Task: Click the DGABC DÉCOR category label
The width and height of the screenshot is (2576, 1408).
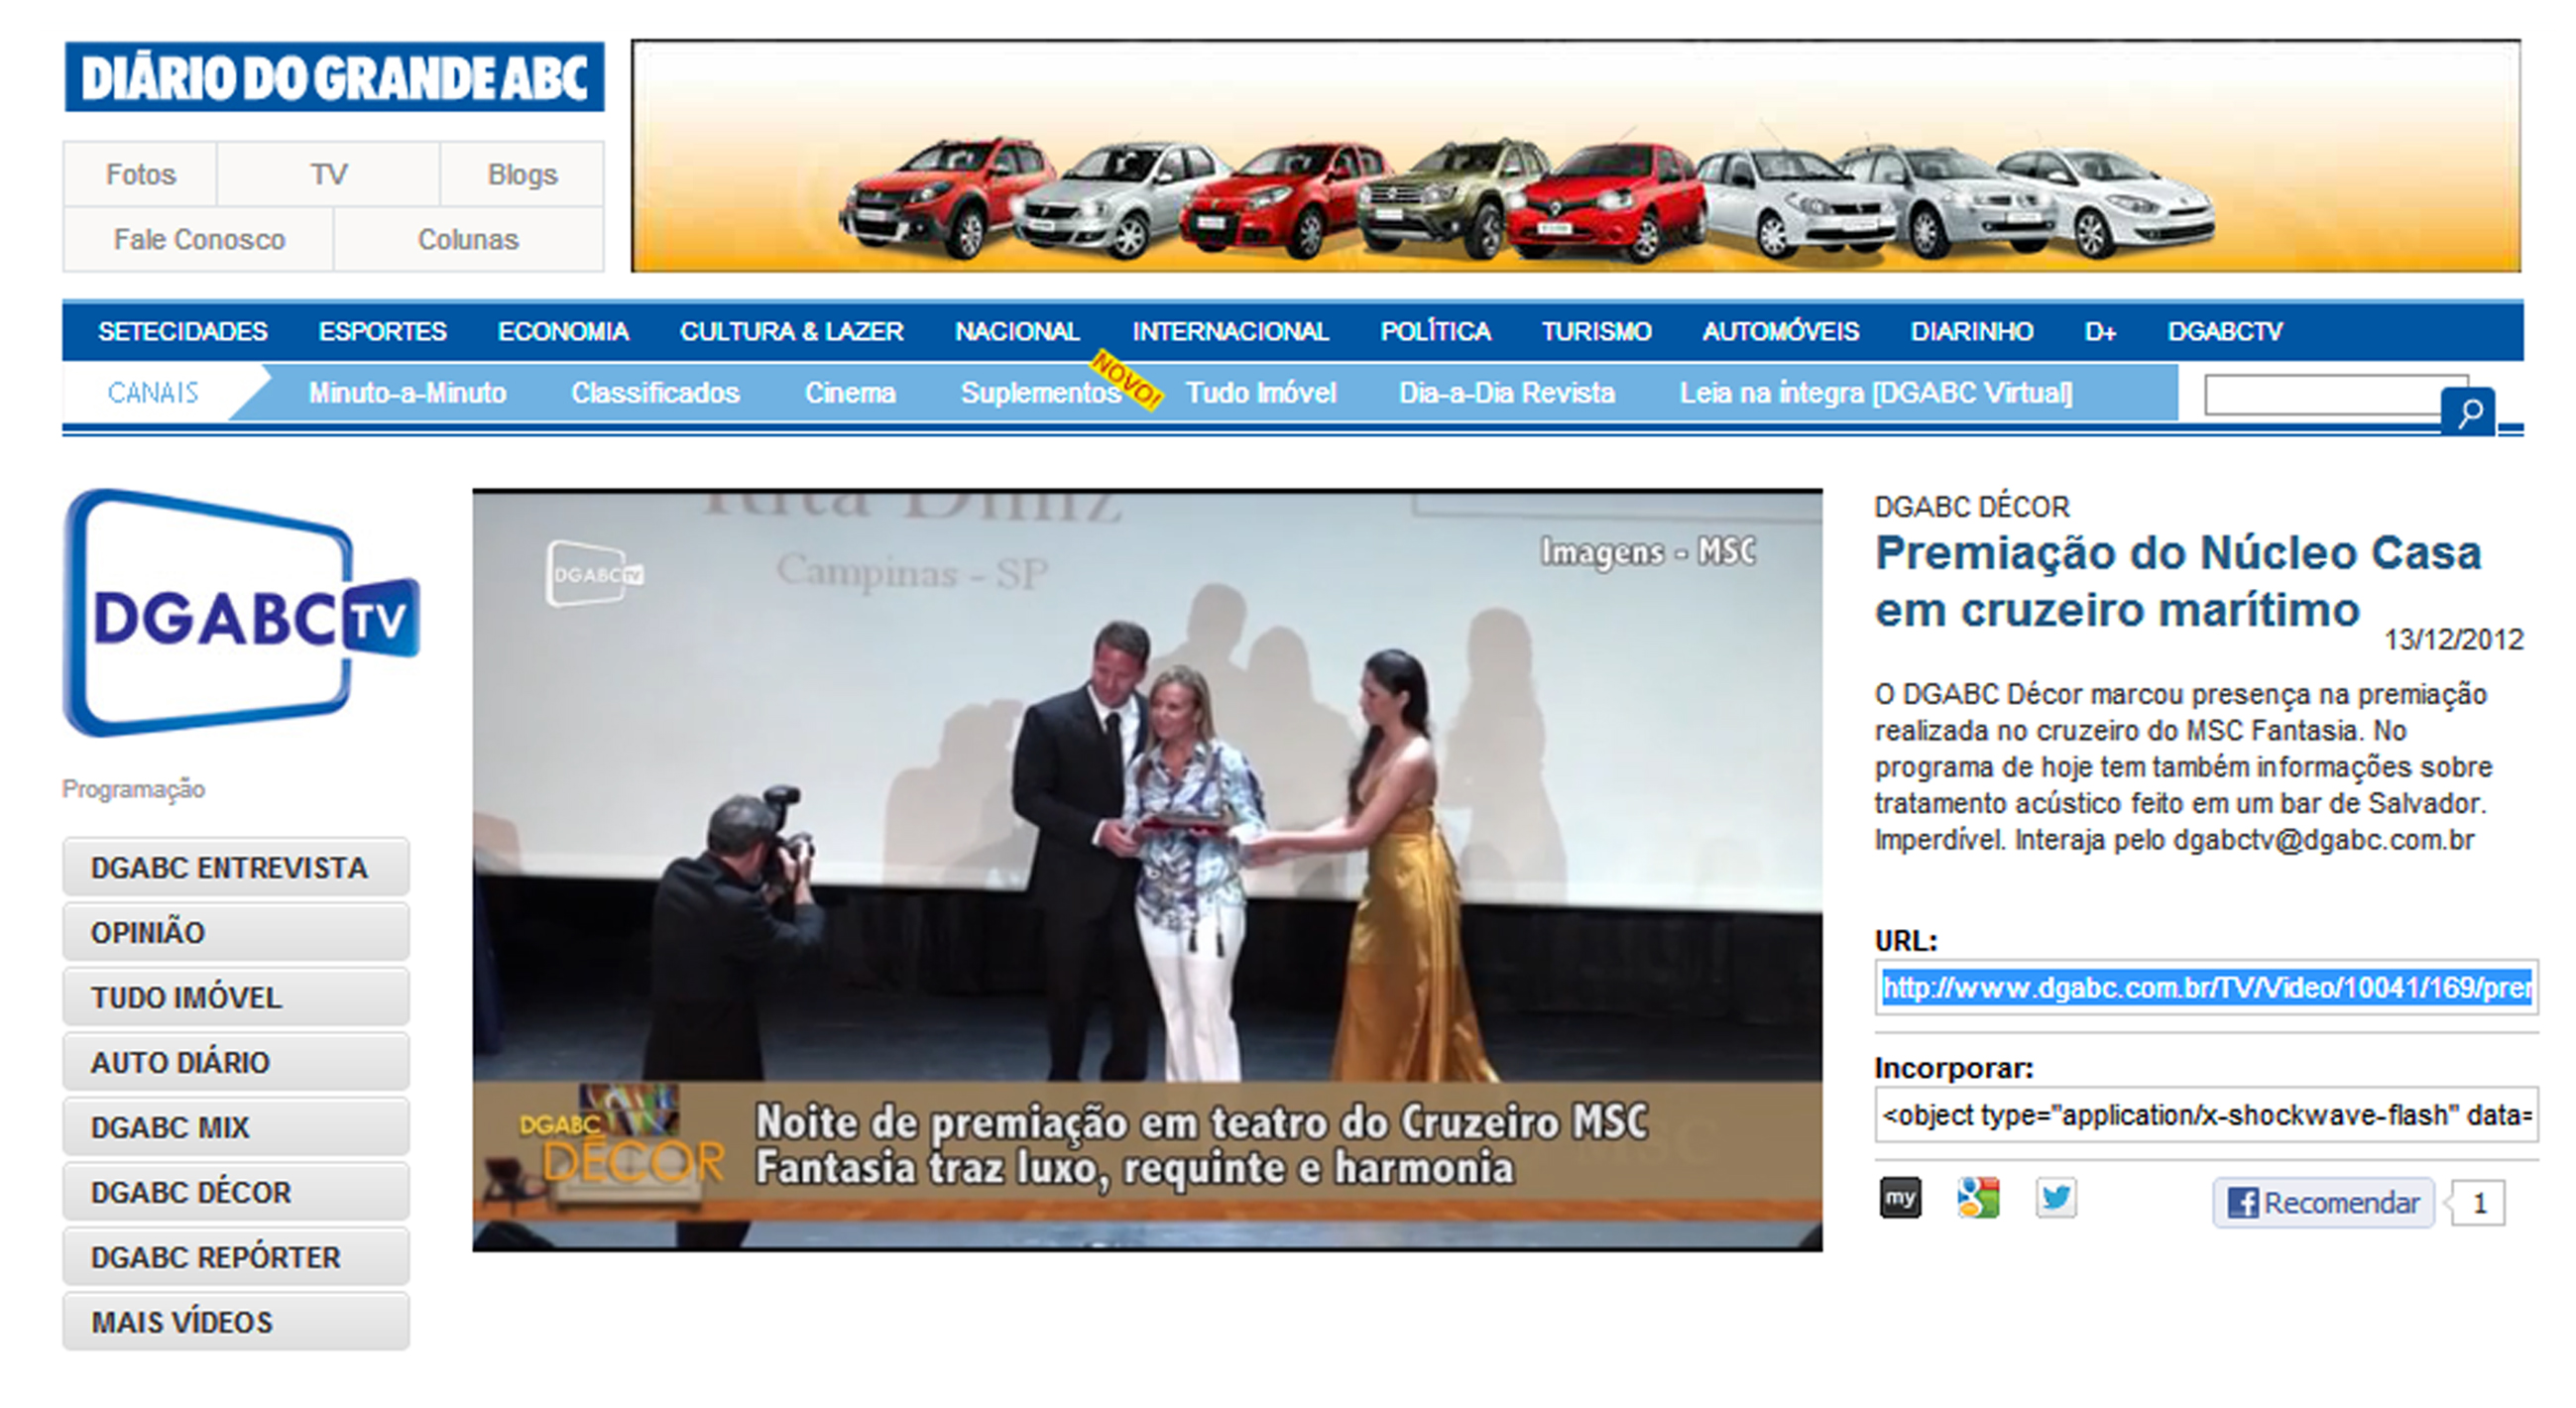Action: [x=1972, y=507]
